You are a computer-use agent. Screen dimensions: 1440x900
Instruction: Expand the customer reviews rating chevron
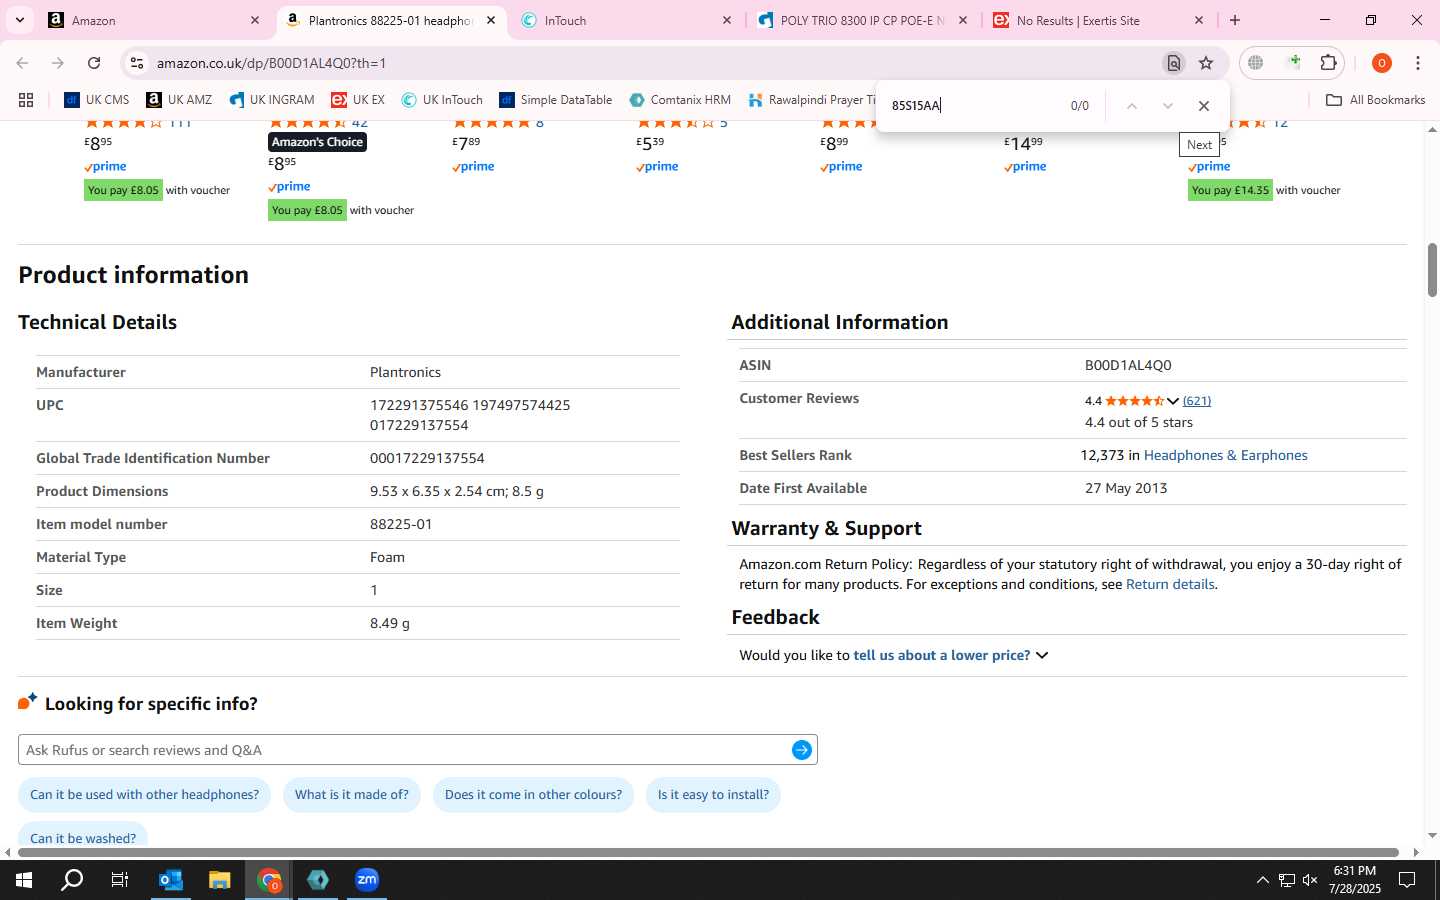(1172, 401)
